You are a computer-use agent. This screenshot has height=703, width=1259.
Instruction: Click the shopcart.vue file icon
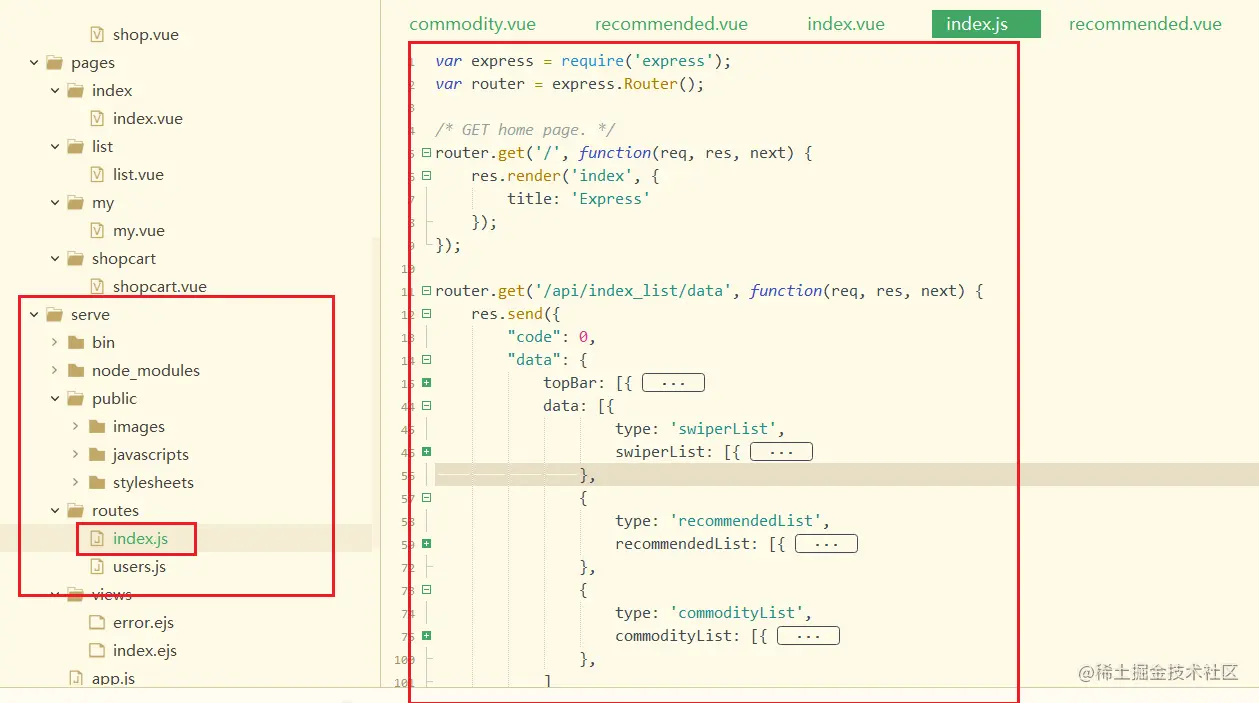(97, 286)
